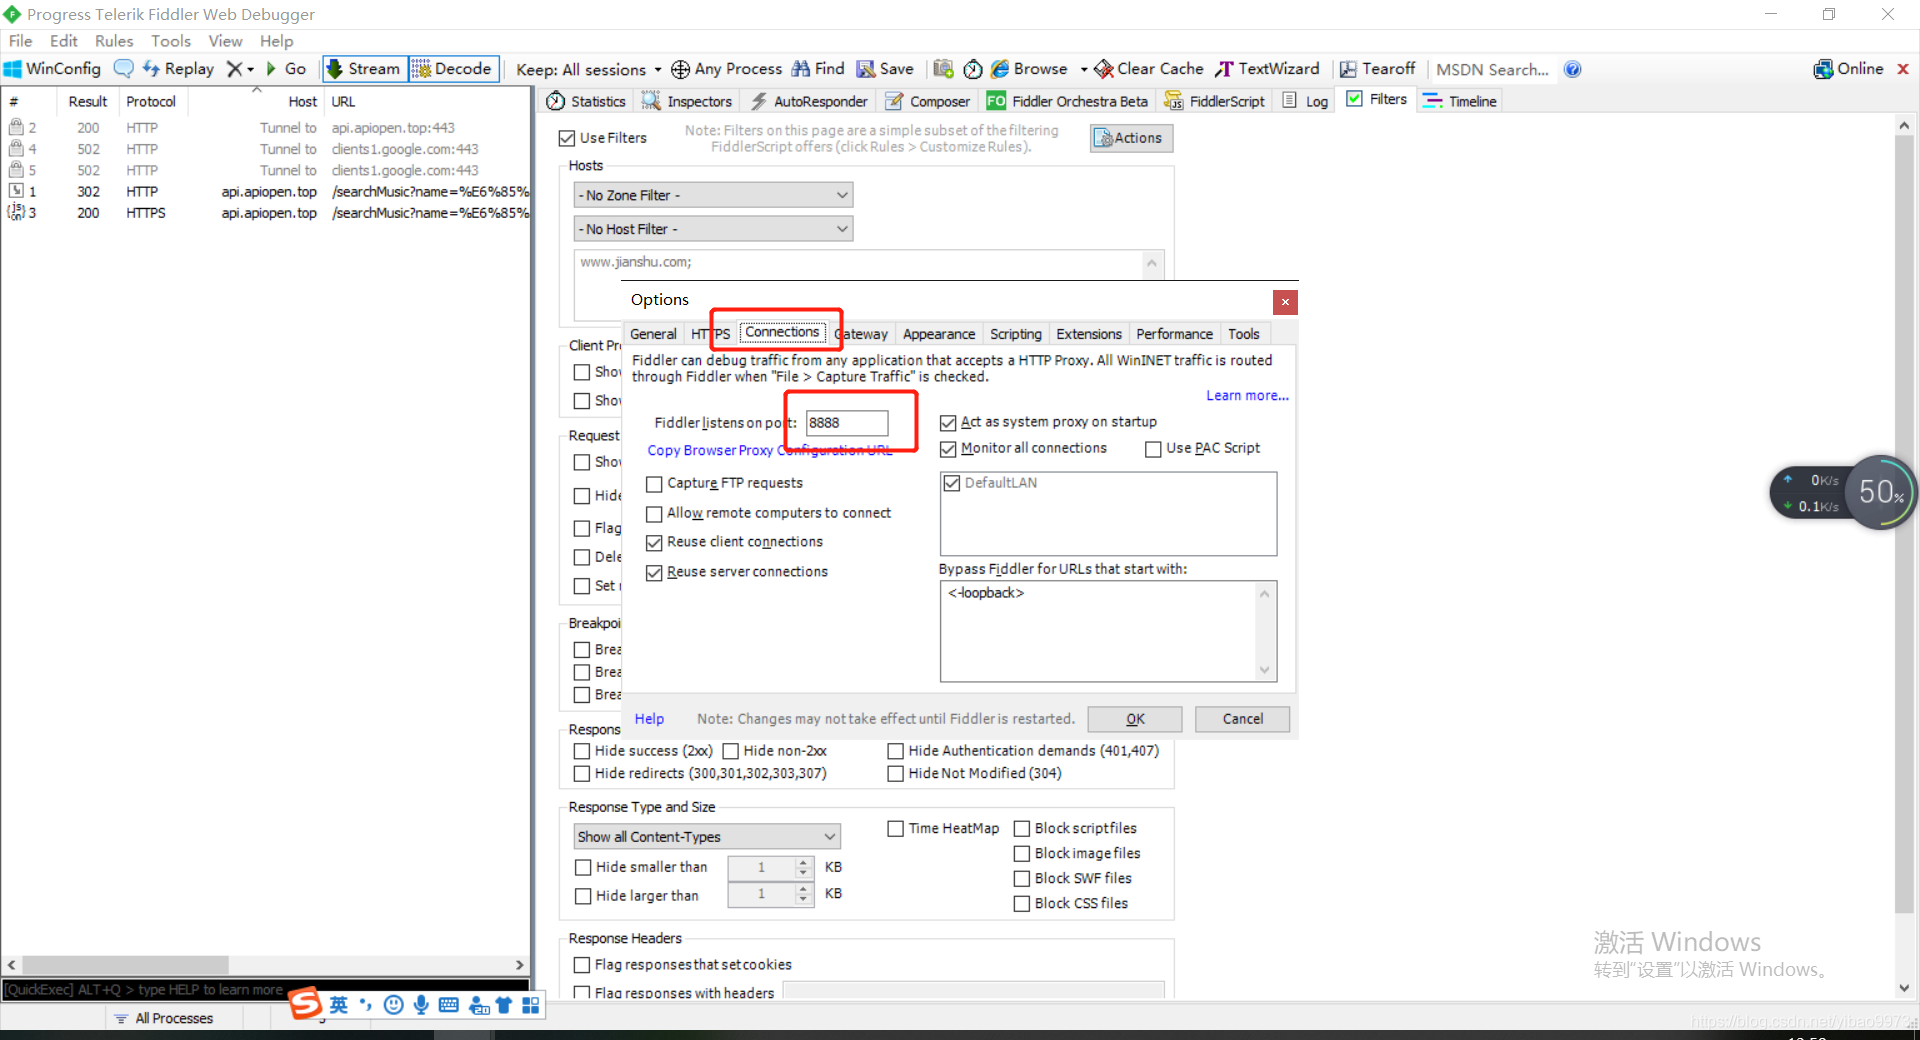Expand the No Zone Filter dropdown
This screenshot has height=1040, width=1920.
click(x=714, y=195)
